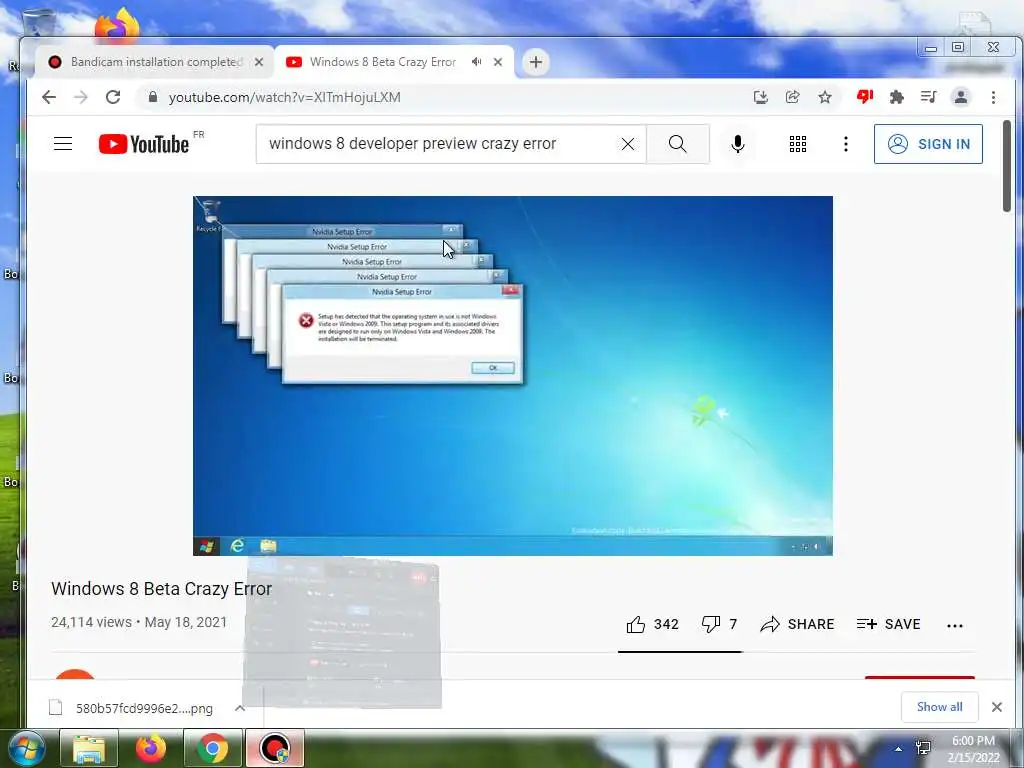Viewport: 1024px width, 768px height.
Task: Expand options for downloaded png file
Action: [x=240, y=708]
